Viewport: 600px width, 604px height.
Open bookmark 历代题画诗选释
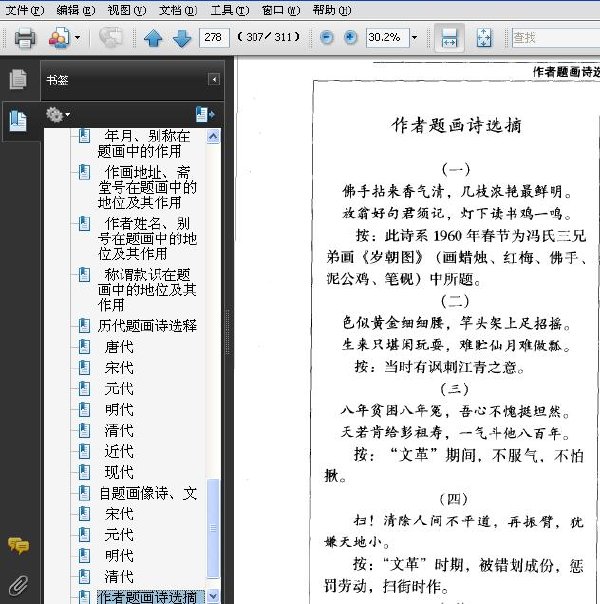pyautogui.click(x=147, y=326)
